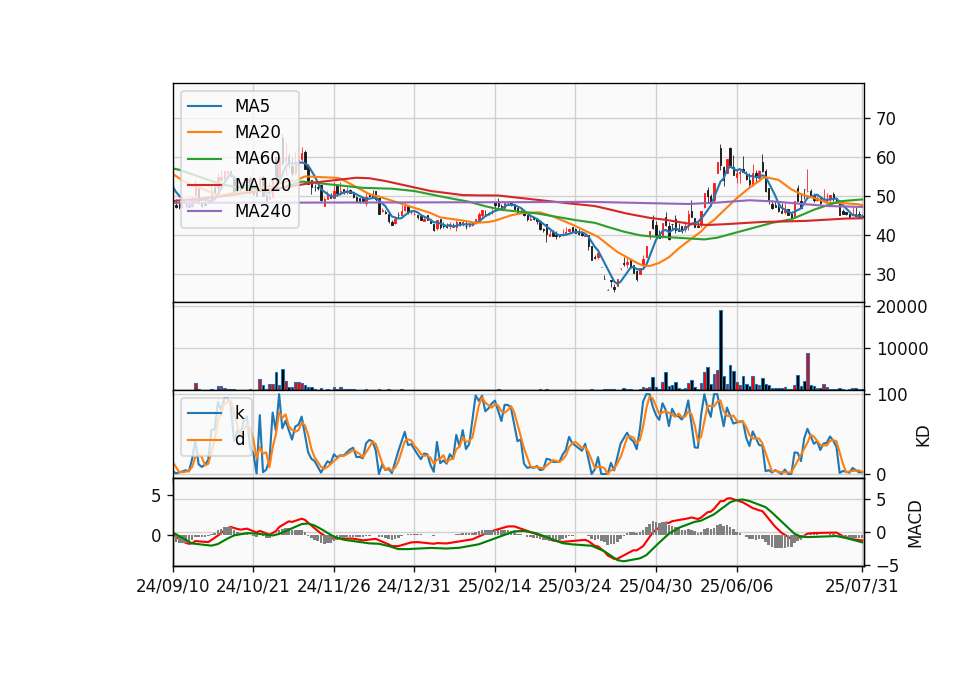Viewport: 960px width, 690px height.
Task: Click the 50 price axis tick label
Action: (x=886, y=197)
